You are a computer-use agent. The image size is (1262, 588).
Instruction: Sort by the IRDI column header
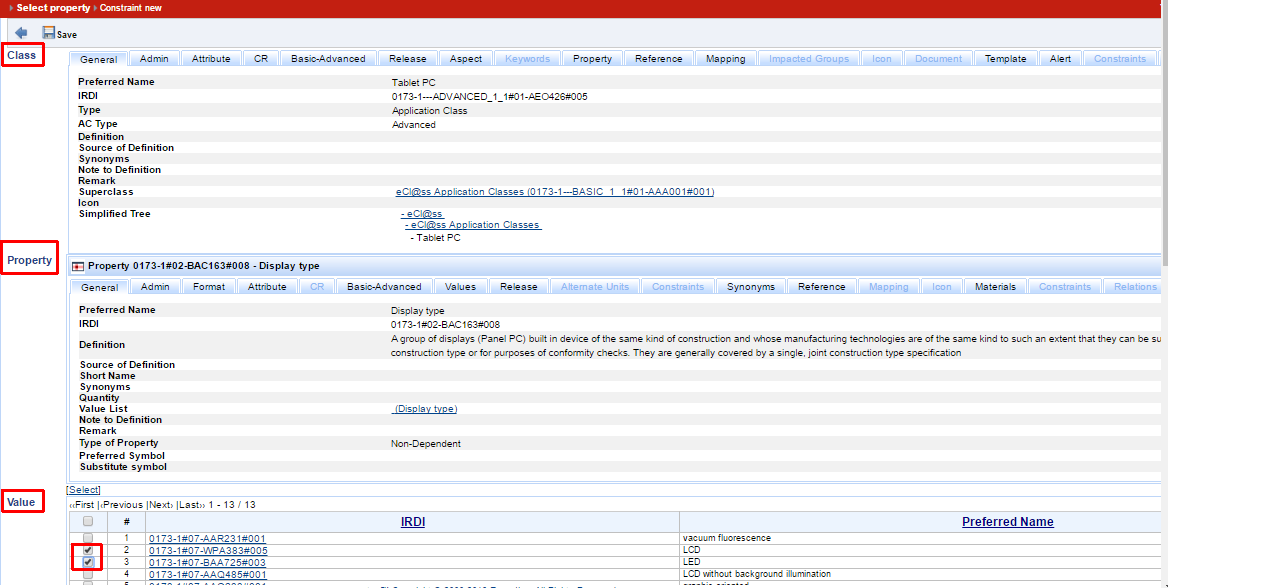pyautogui.click(x=412, y=522)
